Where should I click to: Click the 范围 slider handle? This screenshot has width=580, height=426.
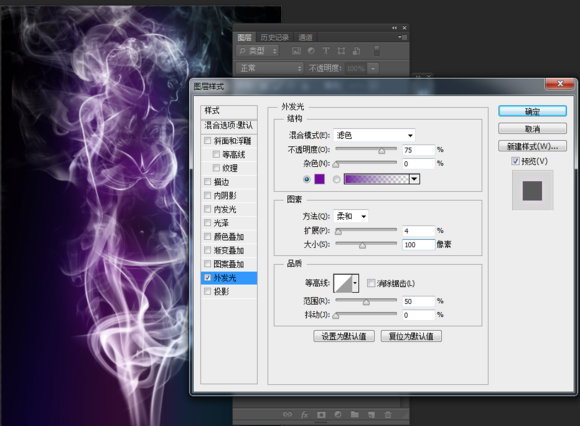pos(366,302)
